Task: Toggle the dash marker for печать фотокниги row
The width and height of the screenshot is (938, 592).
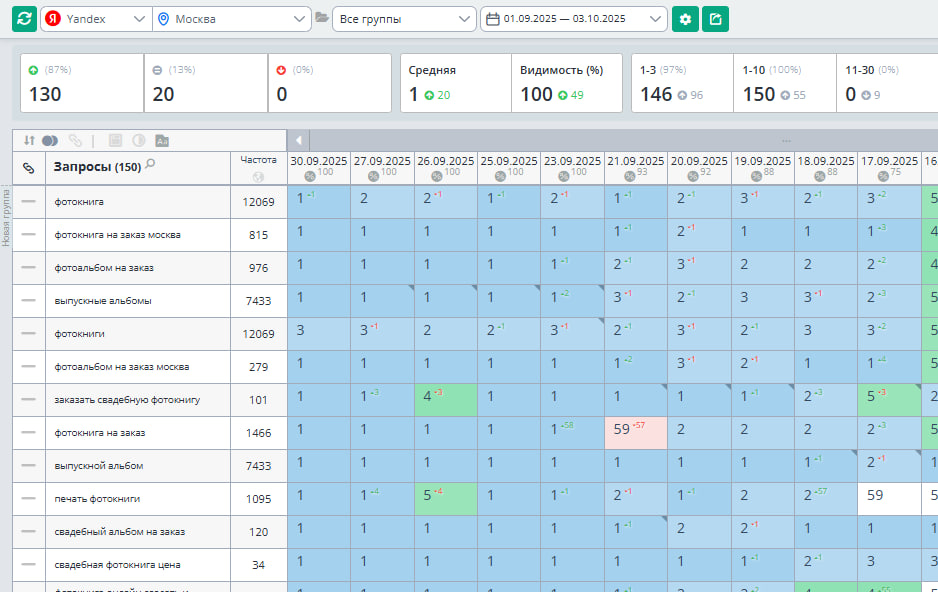Action: [x=29, y=498]
